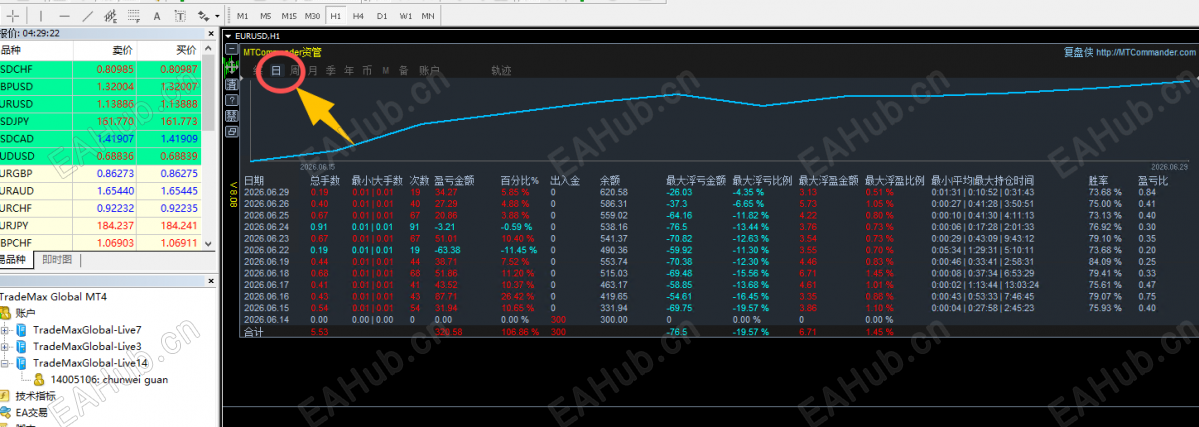Select the crosshair cursor tool
Screen dimensions: 1199x427
pyautogui.click(x=12, y=15)
